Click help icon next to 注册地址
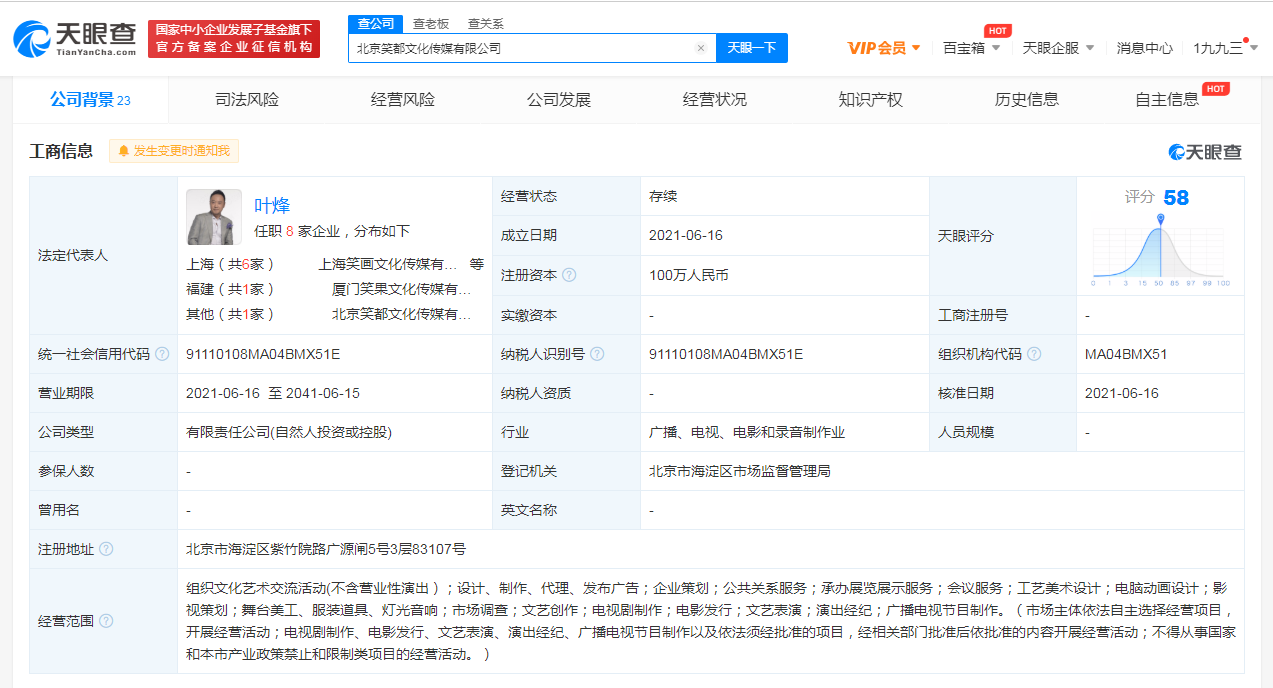This screenshot has height=688, width=1273. click(106, 549)
